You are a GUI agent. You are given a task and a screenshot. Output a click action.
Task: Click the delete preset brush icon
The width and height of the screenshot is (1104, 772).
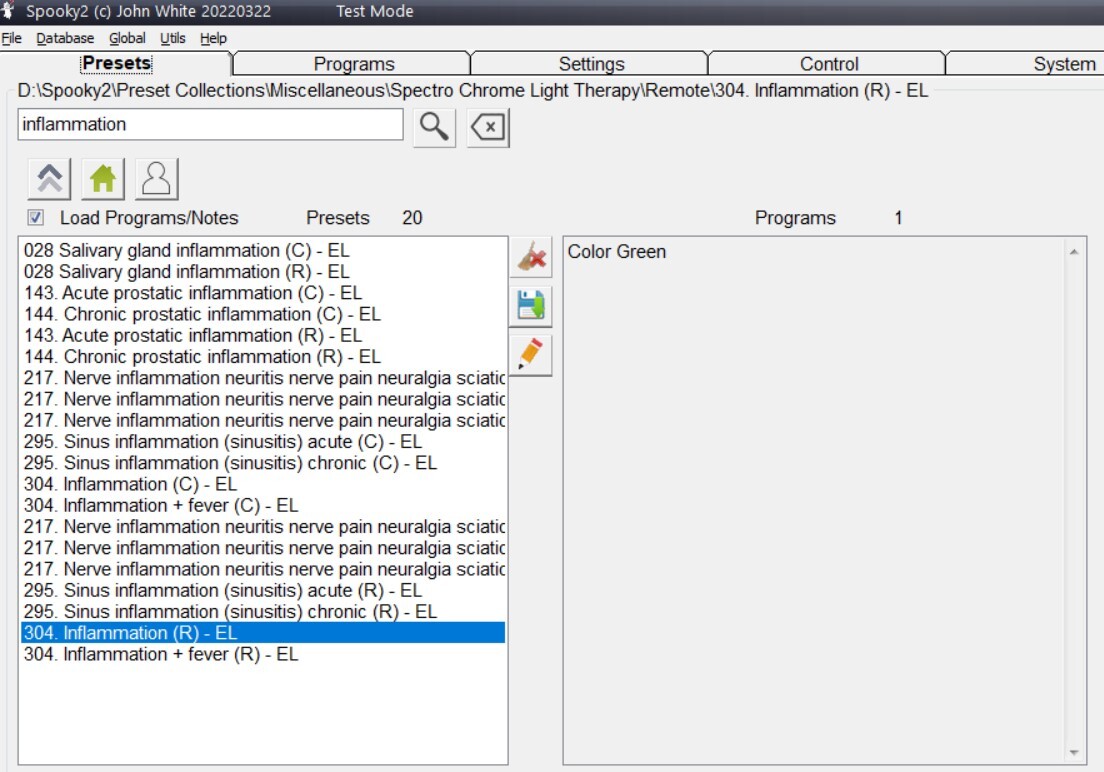click(531, 258)
